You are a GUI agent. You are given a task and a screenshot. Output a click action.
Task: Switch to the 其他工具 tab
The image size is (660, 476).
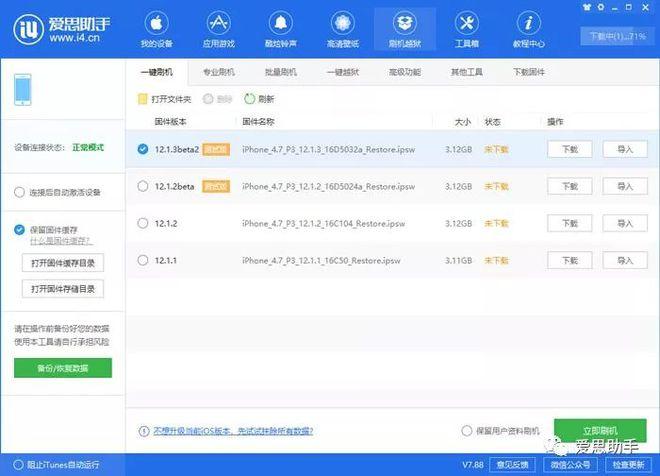click(x=467, y=72)
